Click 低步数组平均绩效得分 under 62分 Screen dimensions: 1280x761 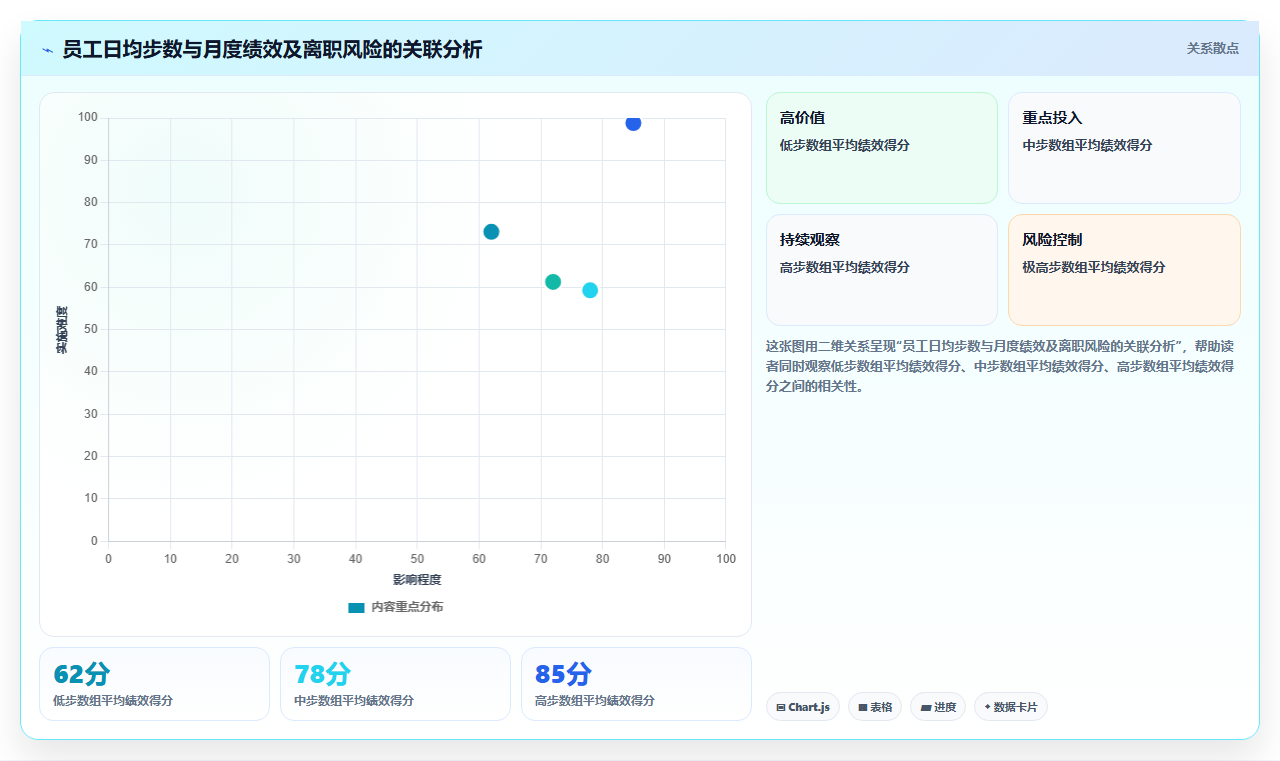113,701
